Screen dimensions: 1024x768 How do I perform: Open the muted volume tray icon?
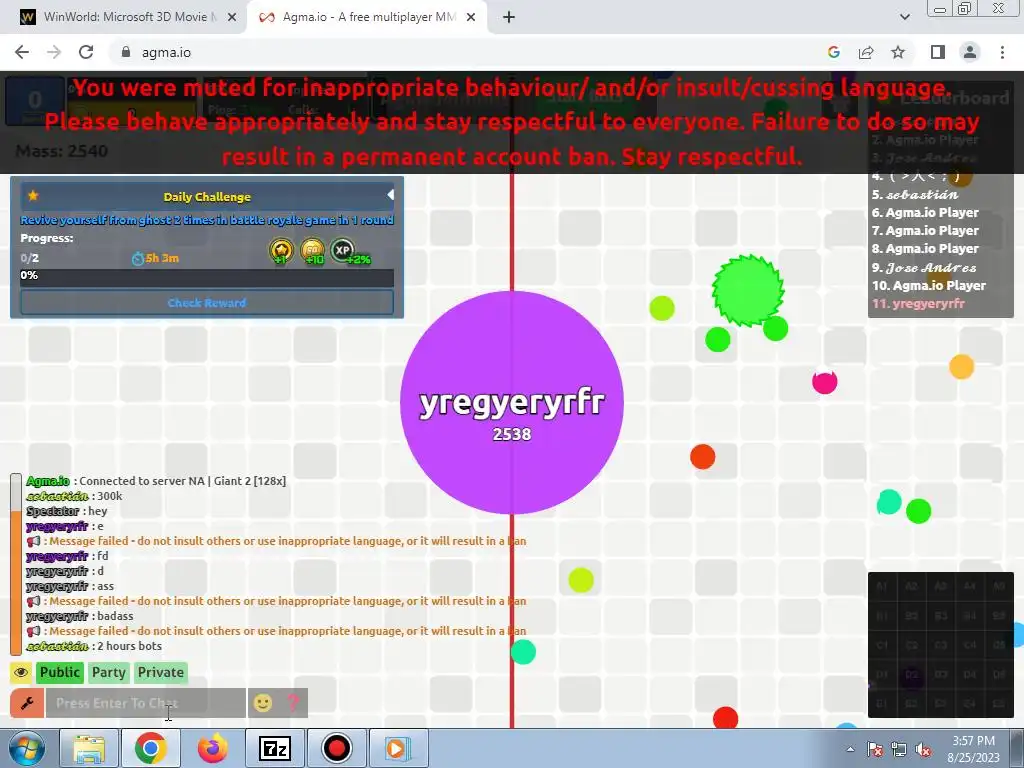923,749
